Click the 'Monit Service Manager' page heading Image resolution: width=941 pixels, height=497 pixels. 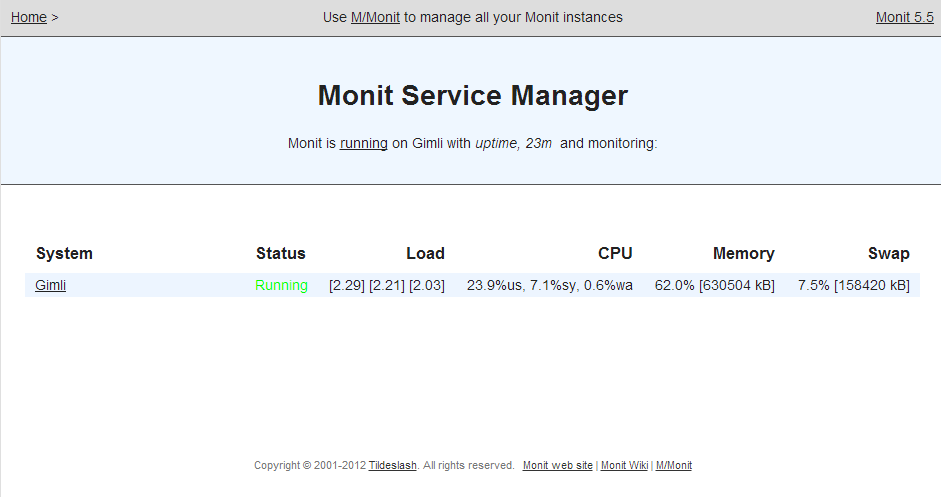coord(472,96)
